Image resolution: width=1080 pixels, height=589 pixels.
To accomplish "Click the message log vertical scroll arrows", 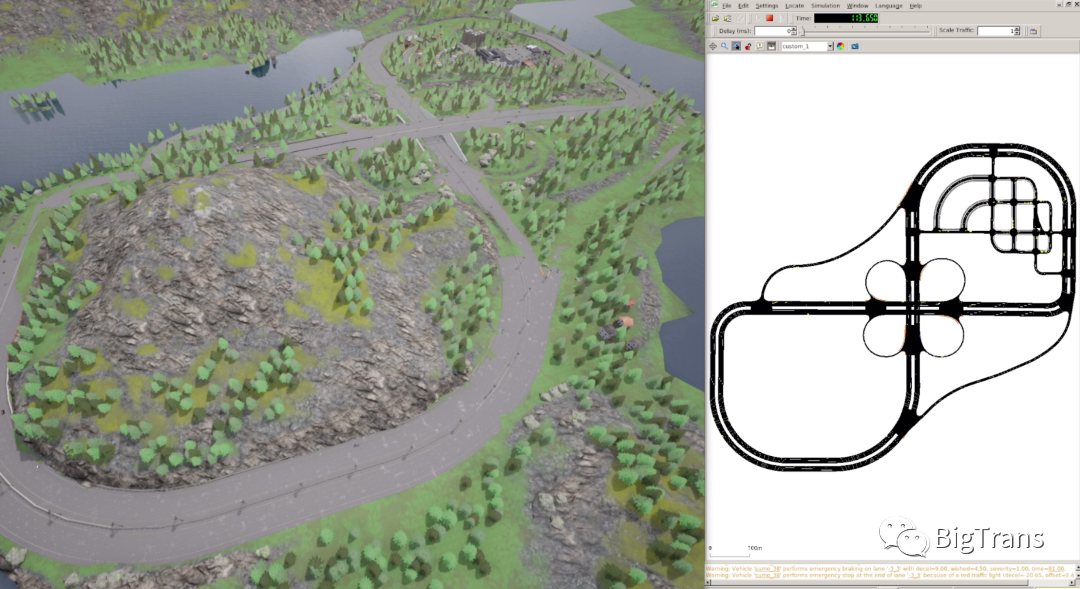I will [x=1078, y=572].
